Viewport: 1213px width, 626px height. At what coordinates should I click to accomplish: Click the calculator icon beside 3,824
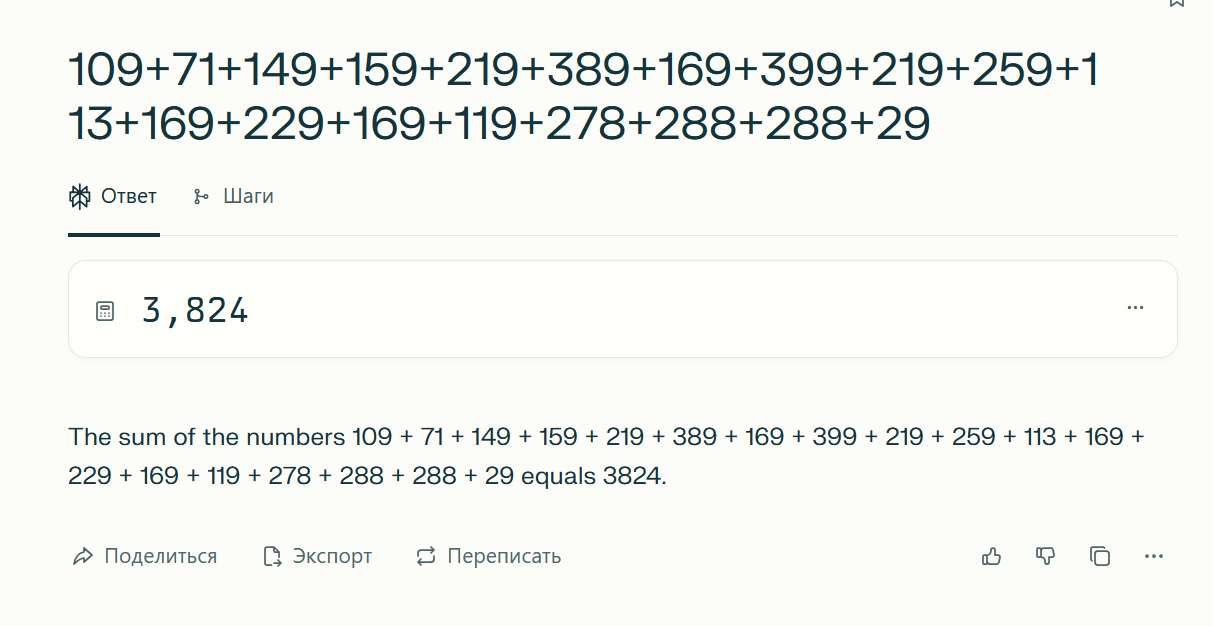click(105, 311)
